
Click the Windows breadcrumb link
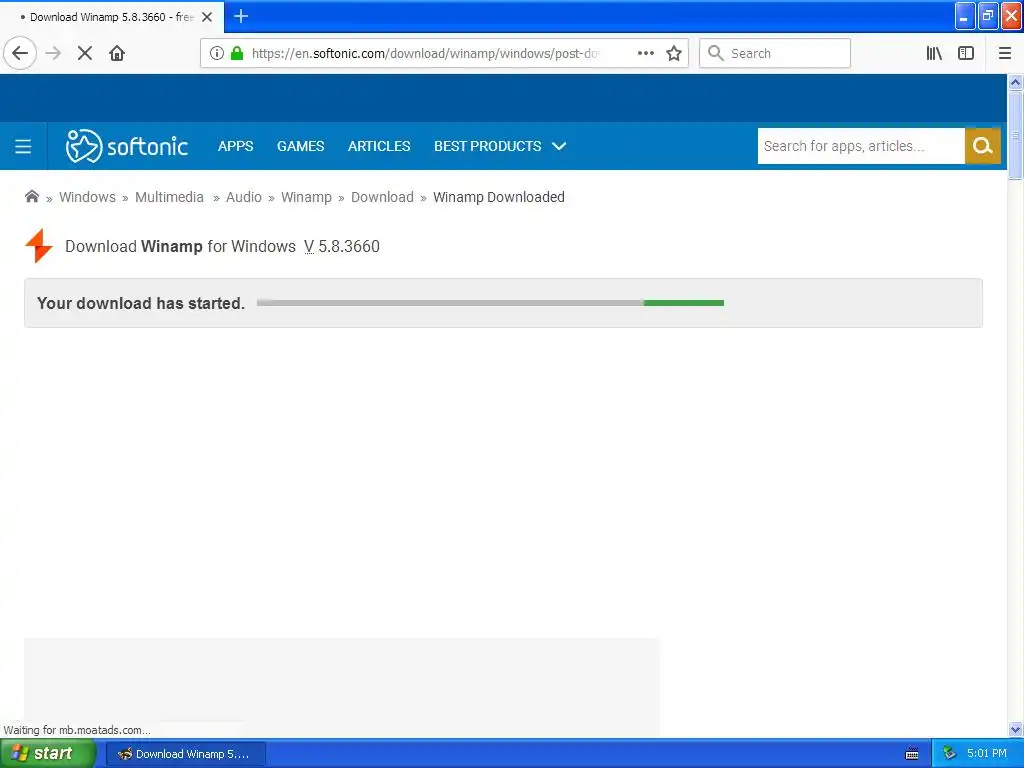coord(88,197)
